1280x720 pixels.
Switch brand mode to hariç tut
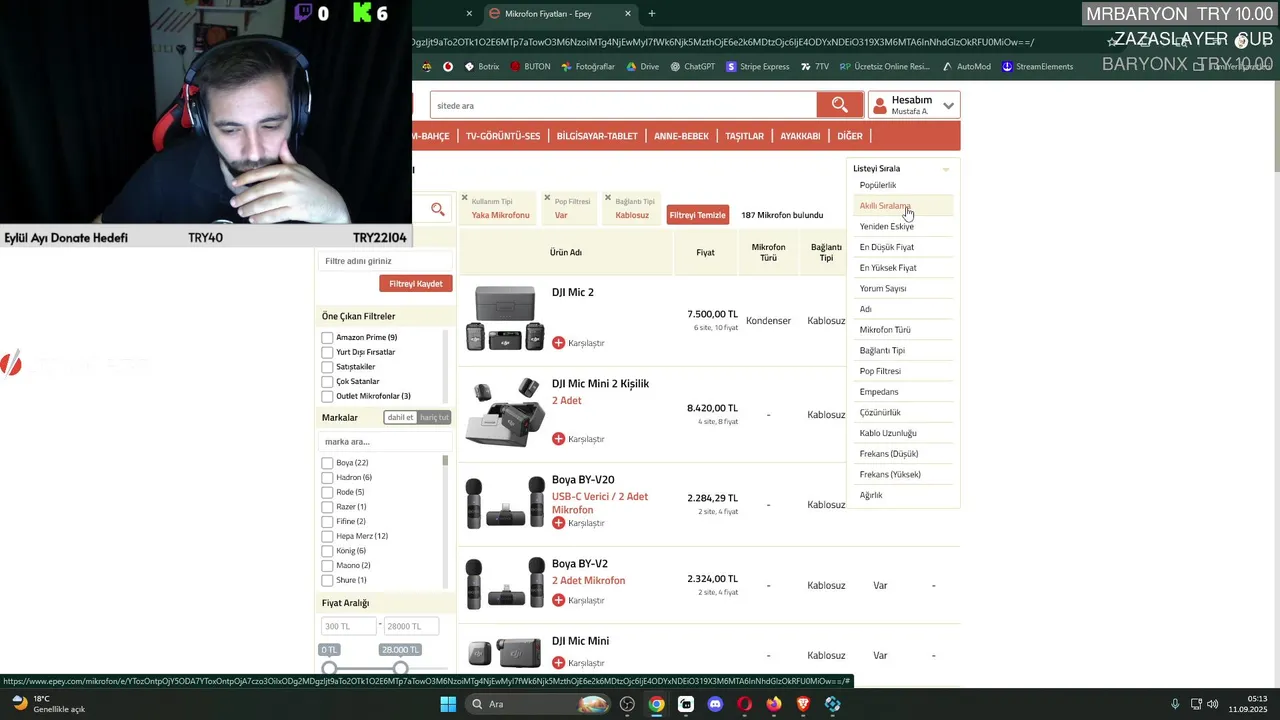pos(434,417)
